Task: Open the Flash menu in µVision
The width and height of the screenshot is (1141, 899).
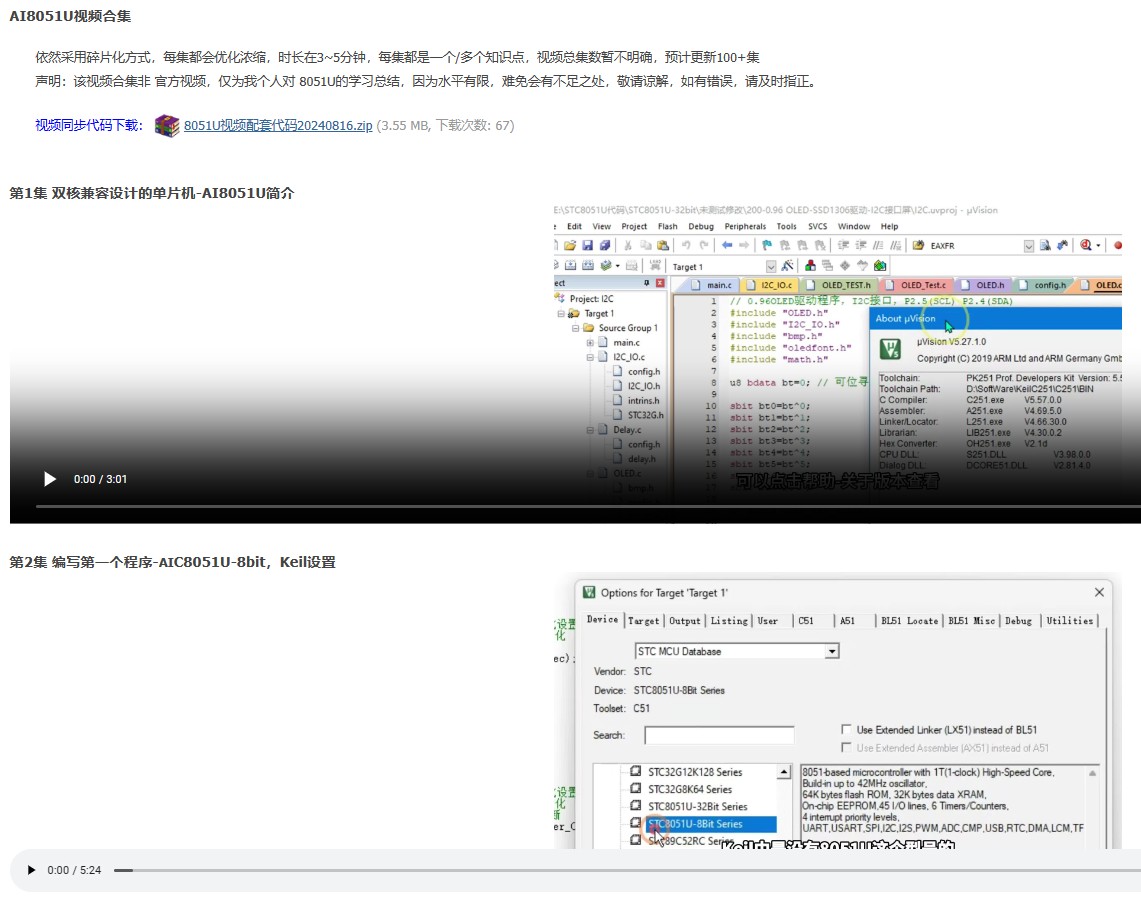Action: [x=667, y=226]
